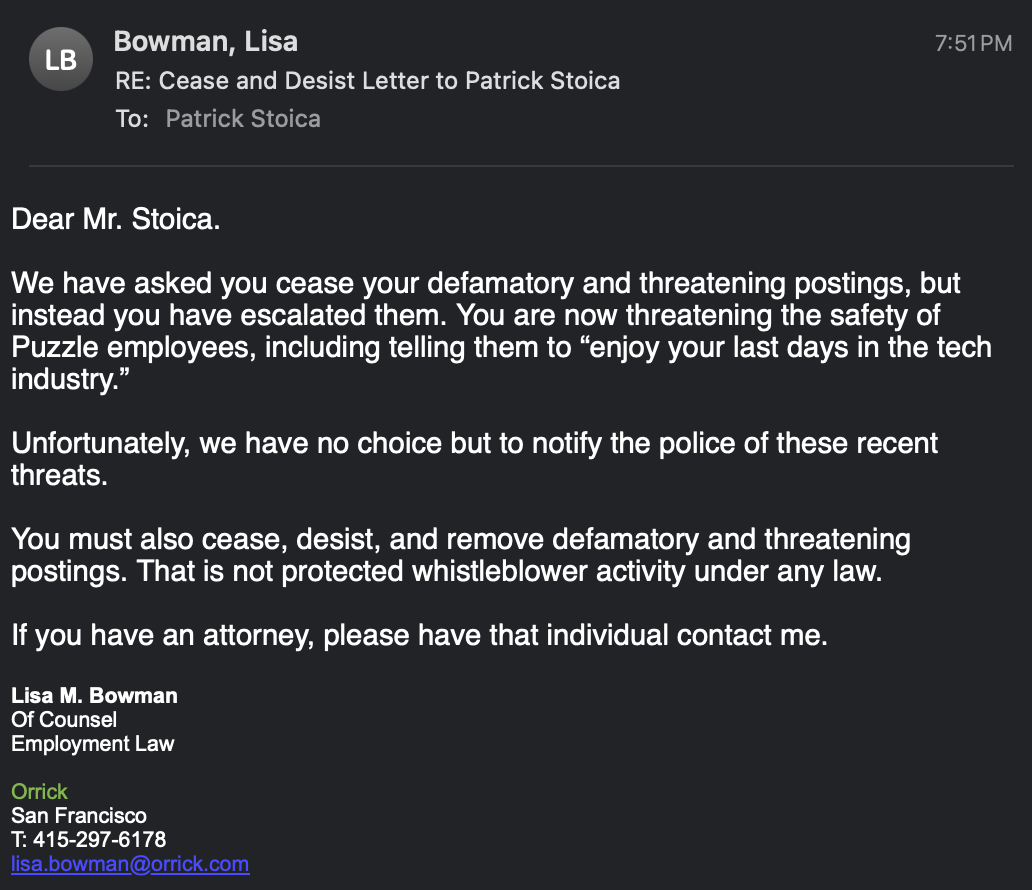Click Employment Law in the signature
This screenshot has width=1032, height=890.
[x=93, y=743]
